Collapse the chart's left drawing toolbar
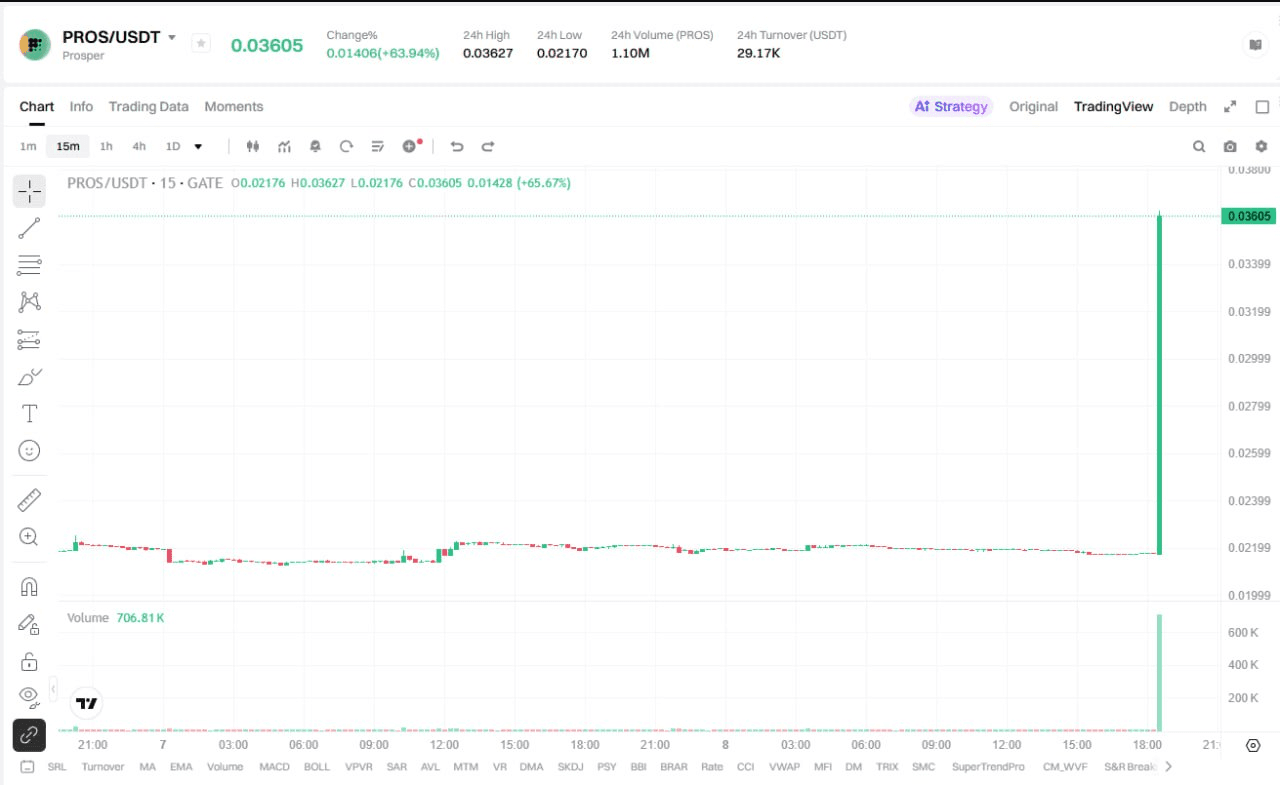 [x=53, y=688]
